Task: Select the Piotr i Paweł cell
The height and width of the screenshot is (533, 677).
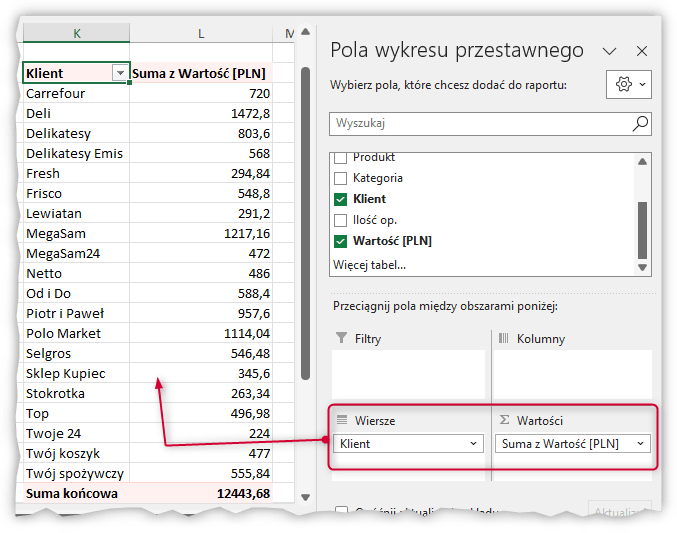Action: coord(76,313)
